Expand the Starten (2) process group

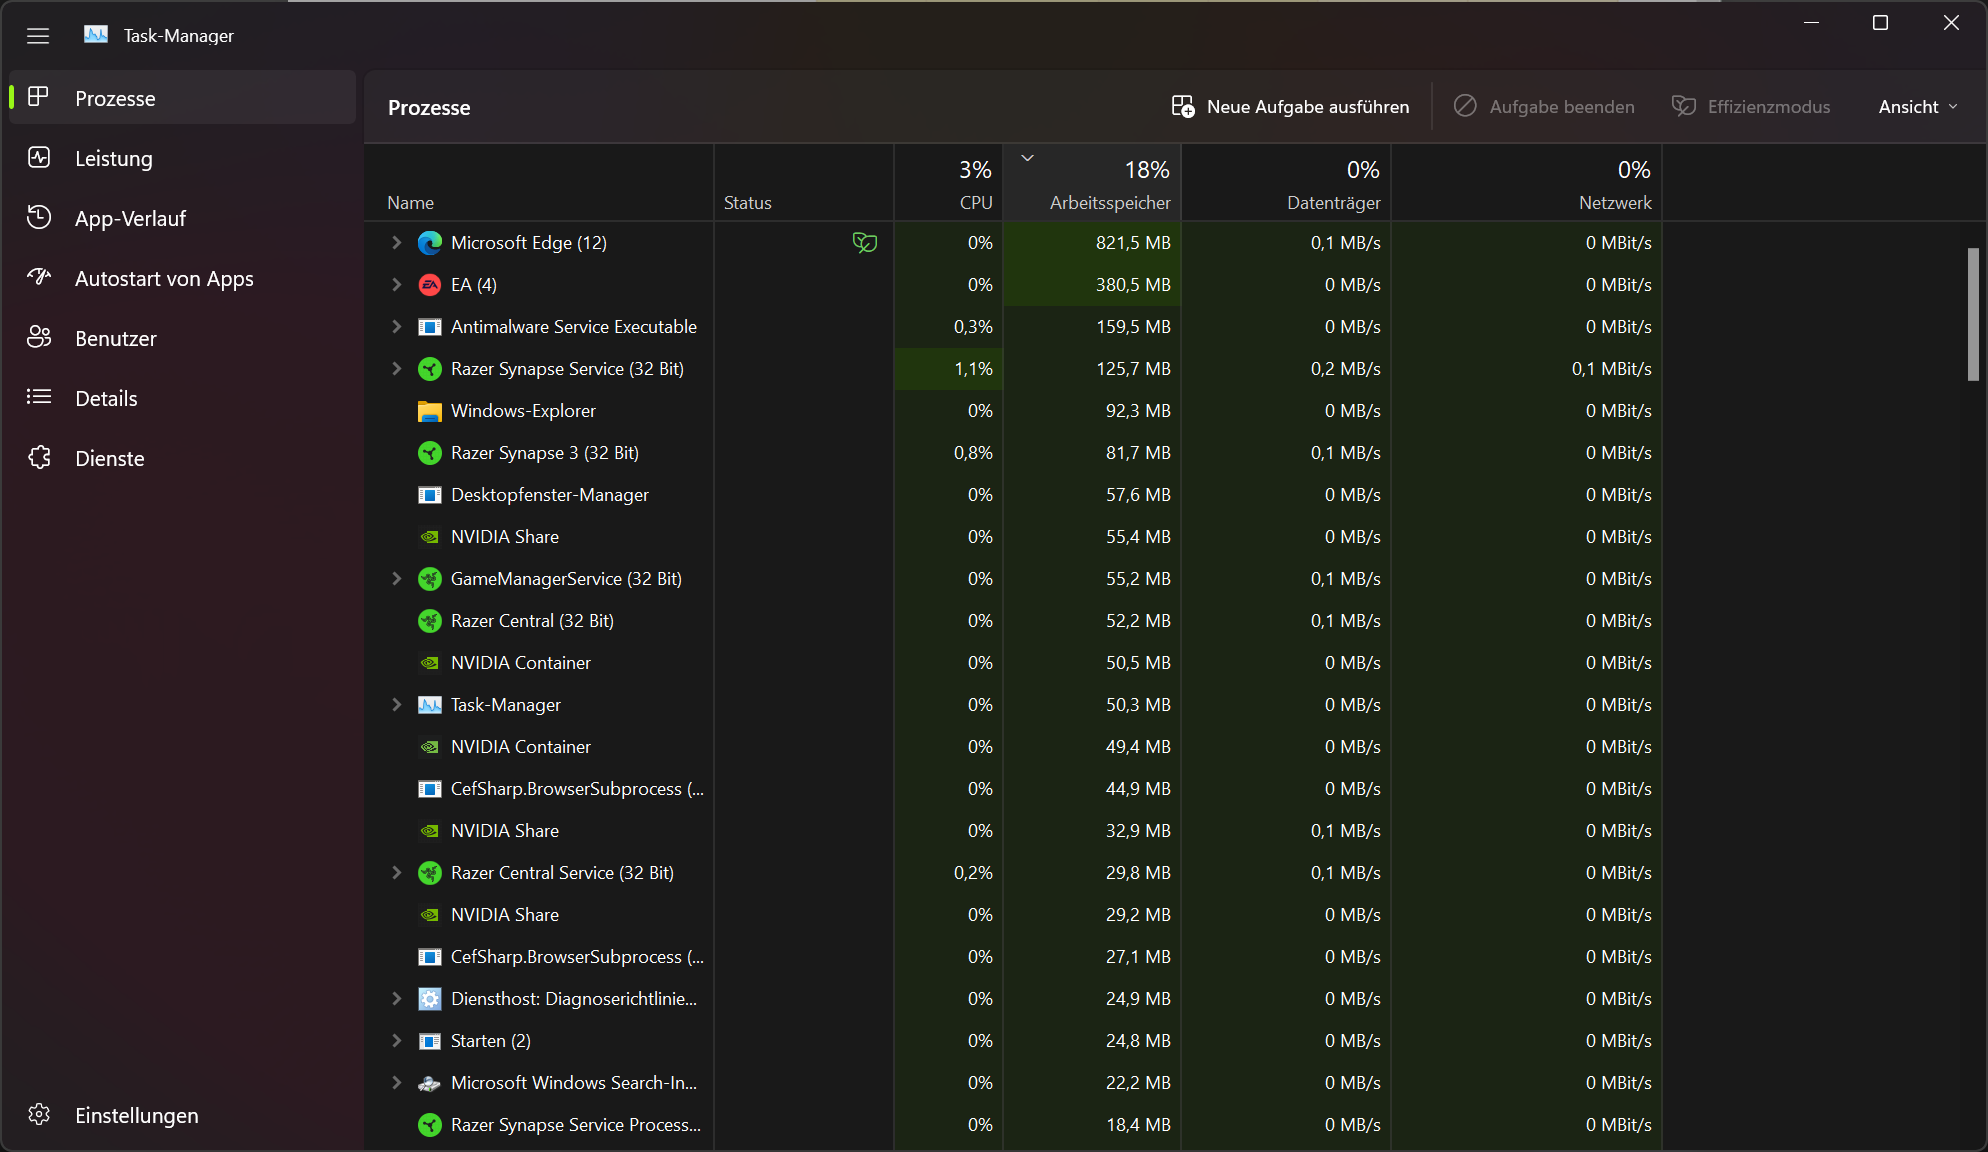point(397,1041)
